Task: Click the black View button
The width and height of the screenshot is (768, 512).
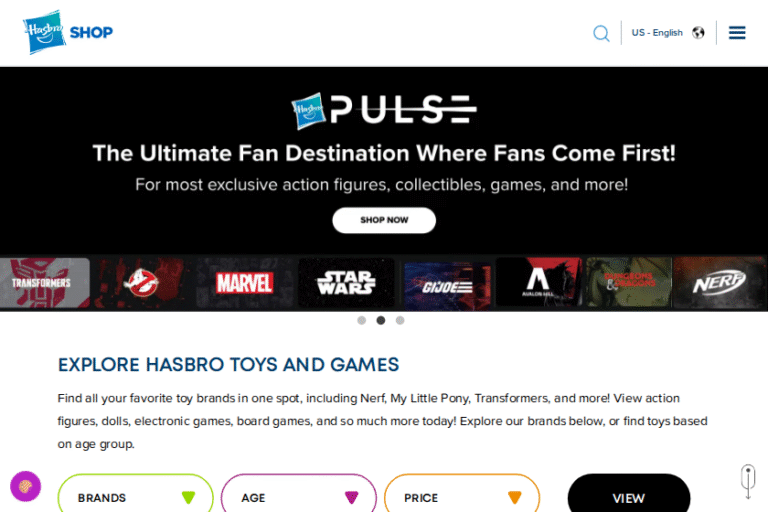Action: click(x=629, y=494)
